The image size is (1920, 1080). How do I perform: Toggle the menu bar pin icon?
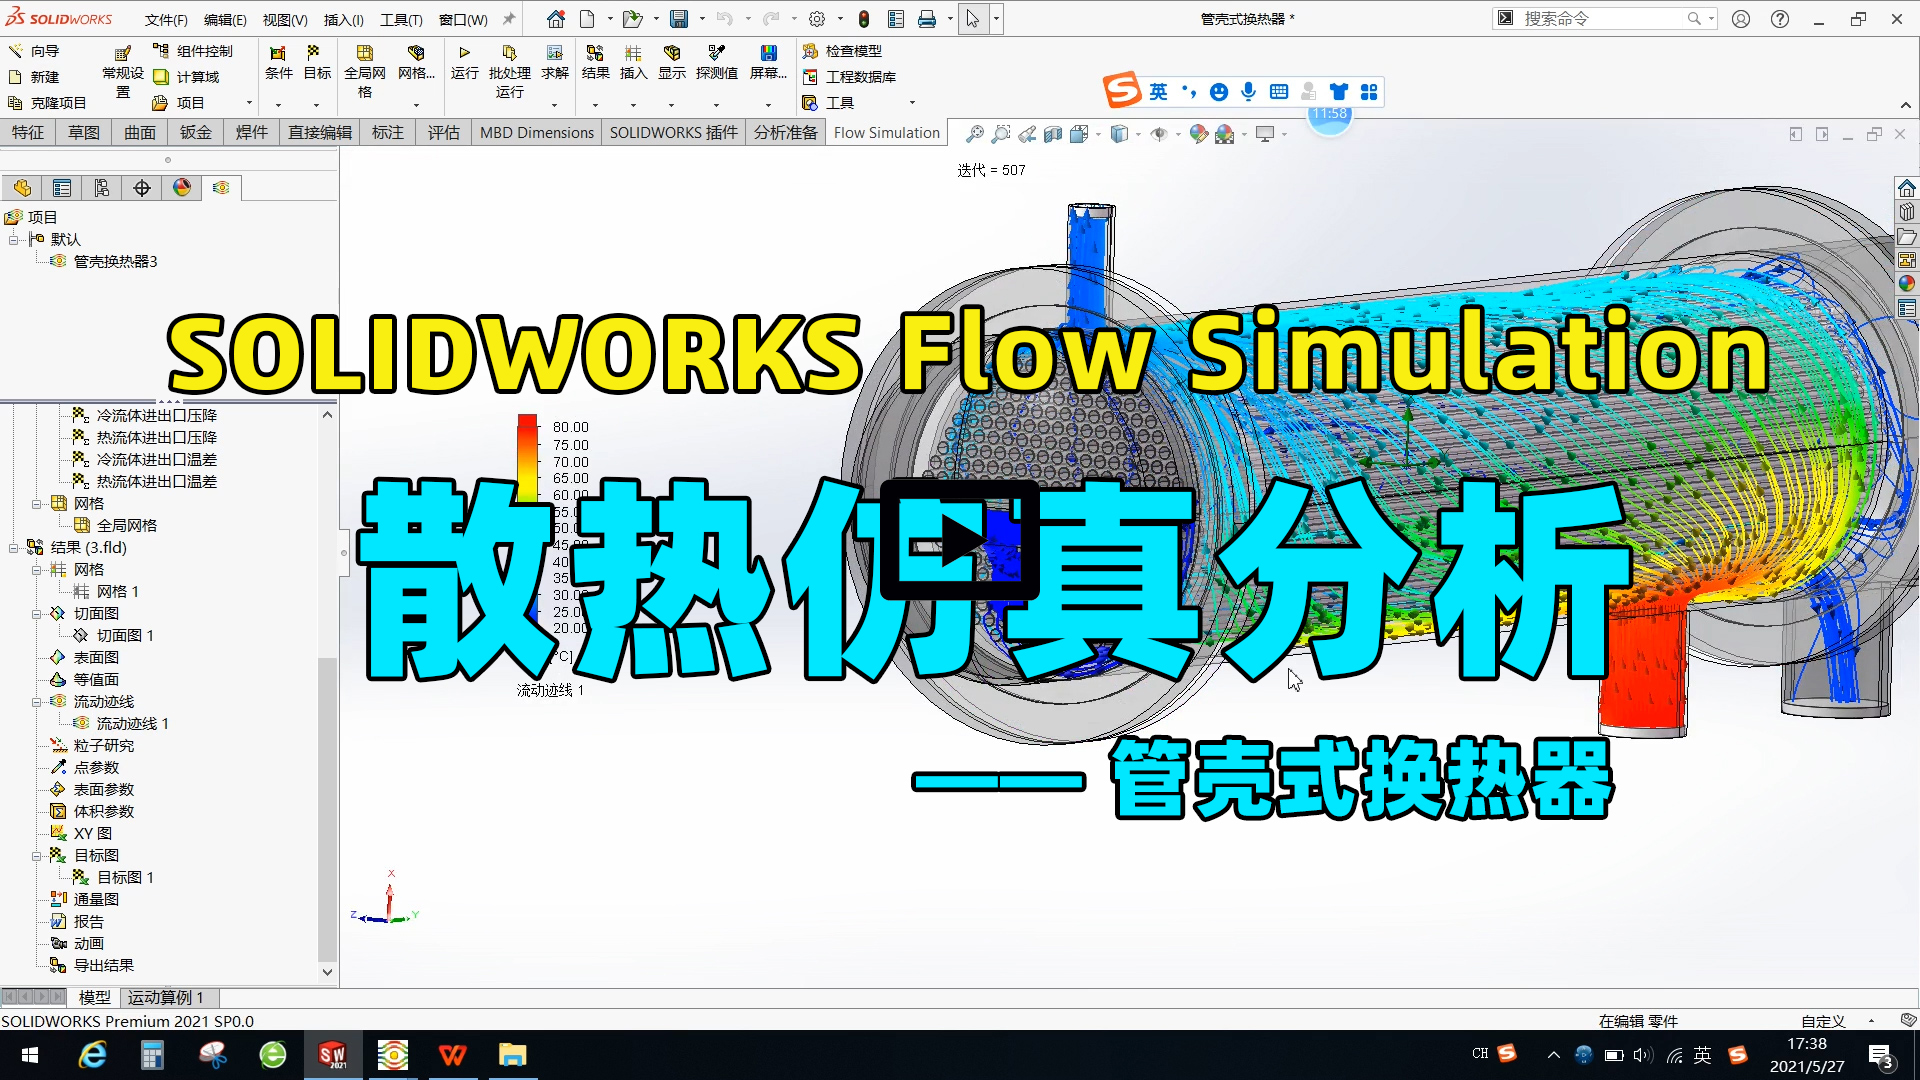(x=508, y=19)
